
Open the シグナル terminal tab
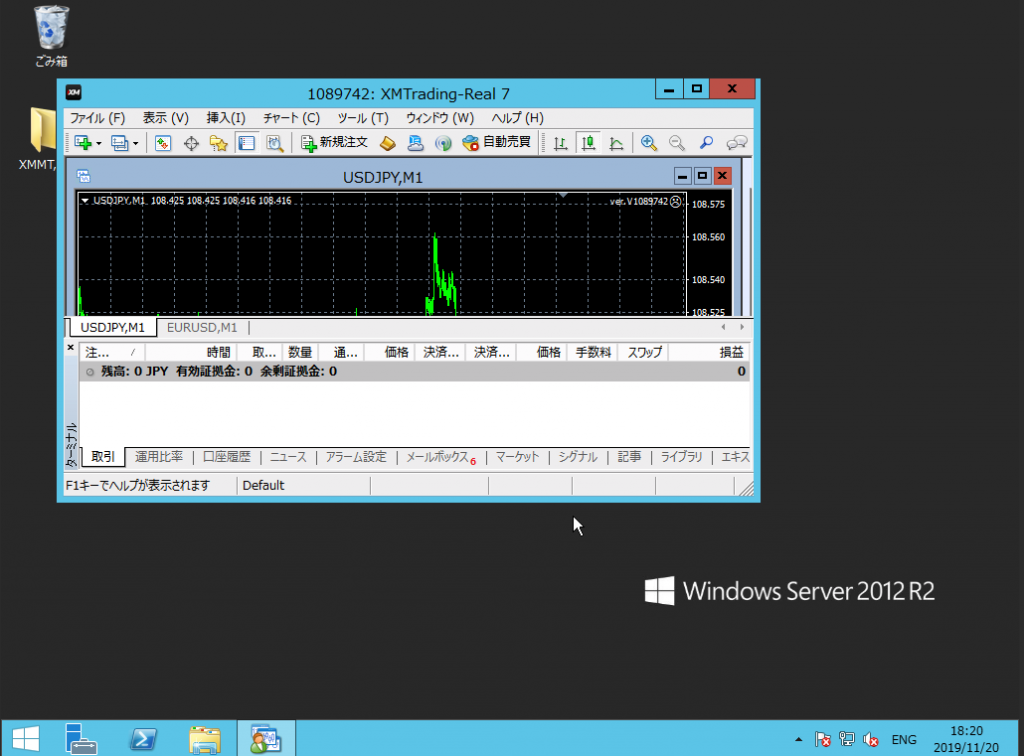(578, 457)
